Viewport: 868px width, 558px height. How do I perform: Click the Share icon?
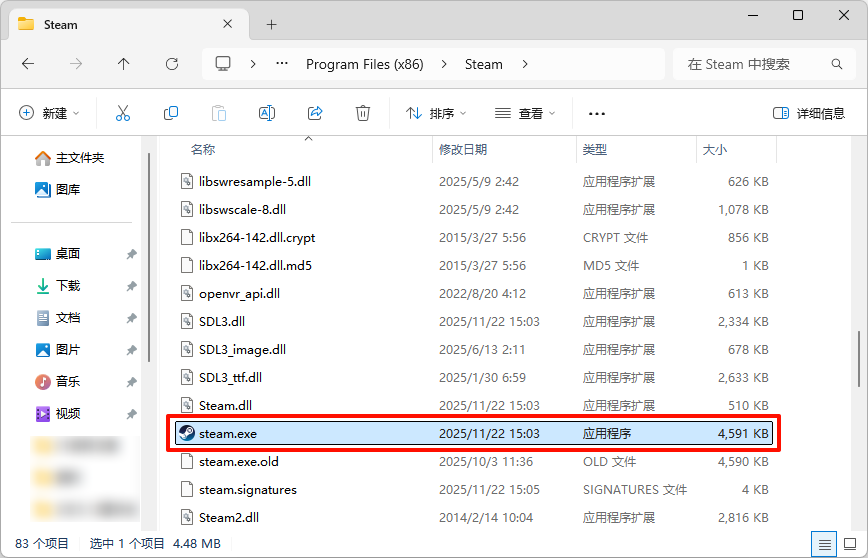315,113
